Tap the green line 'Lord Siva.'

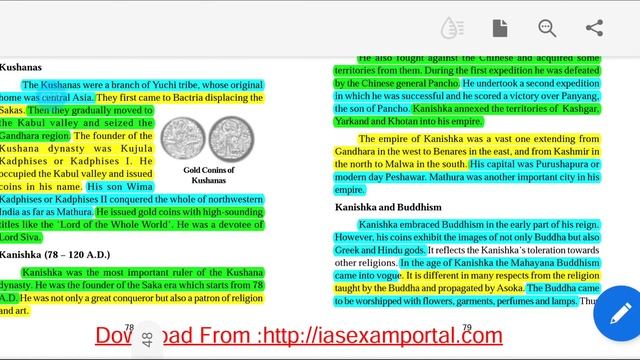pyautogui.click(x=20, y=237)
